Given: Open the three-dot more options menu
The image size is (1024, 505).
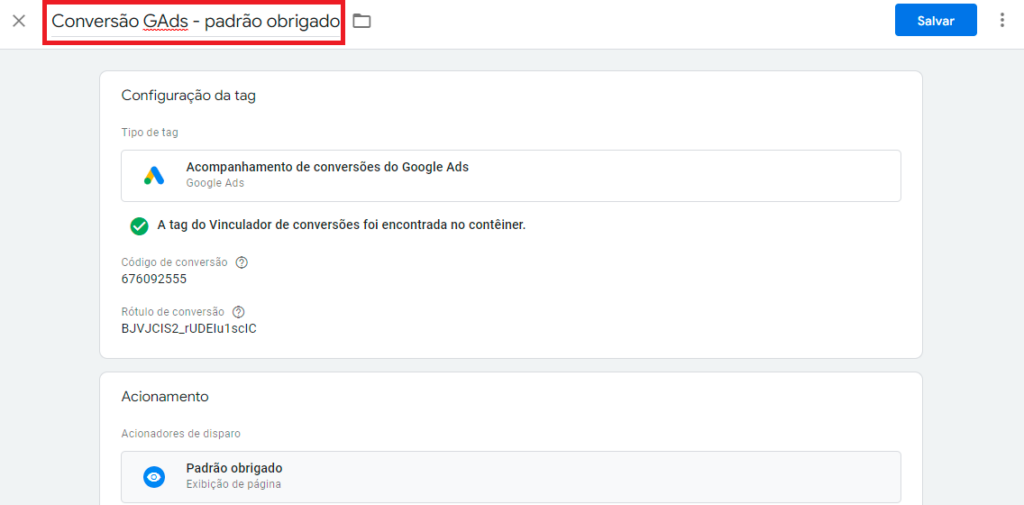Looking at the screenshot, I should coord(1002,20).
